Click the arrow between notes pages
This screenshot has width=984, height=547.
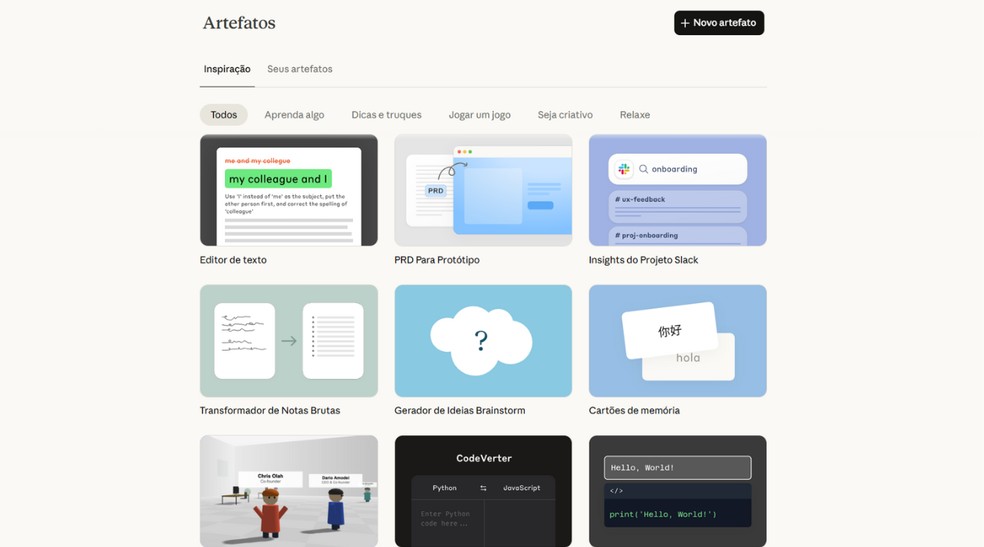coord(289,341)
